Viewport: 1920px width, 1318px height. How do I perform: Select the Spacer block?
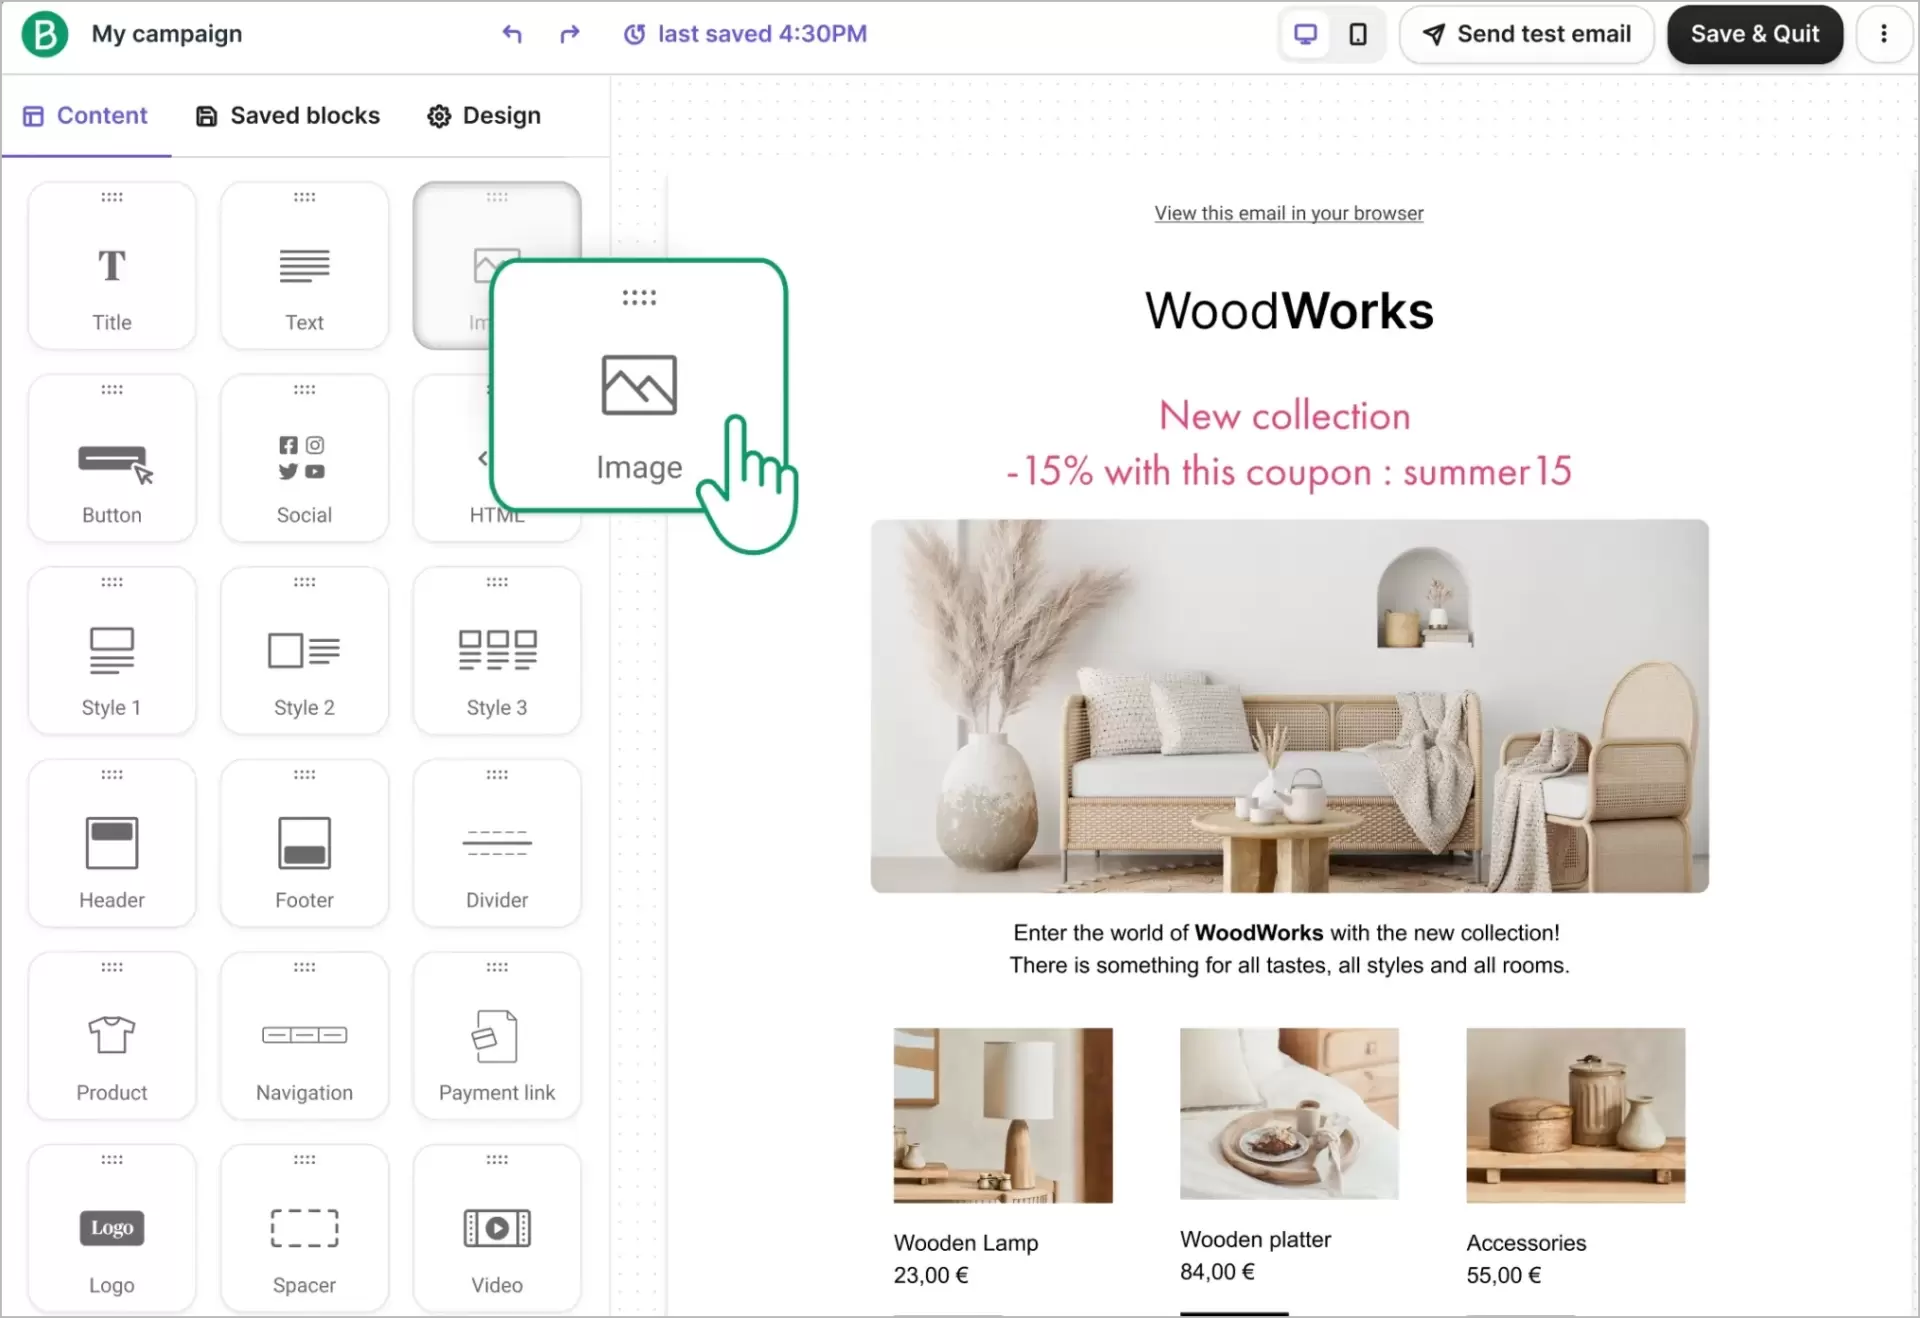(x=304, y=1228)
